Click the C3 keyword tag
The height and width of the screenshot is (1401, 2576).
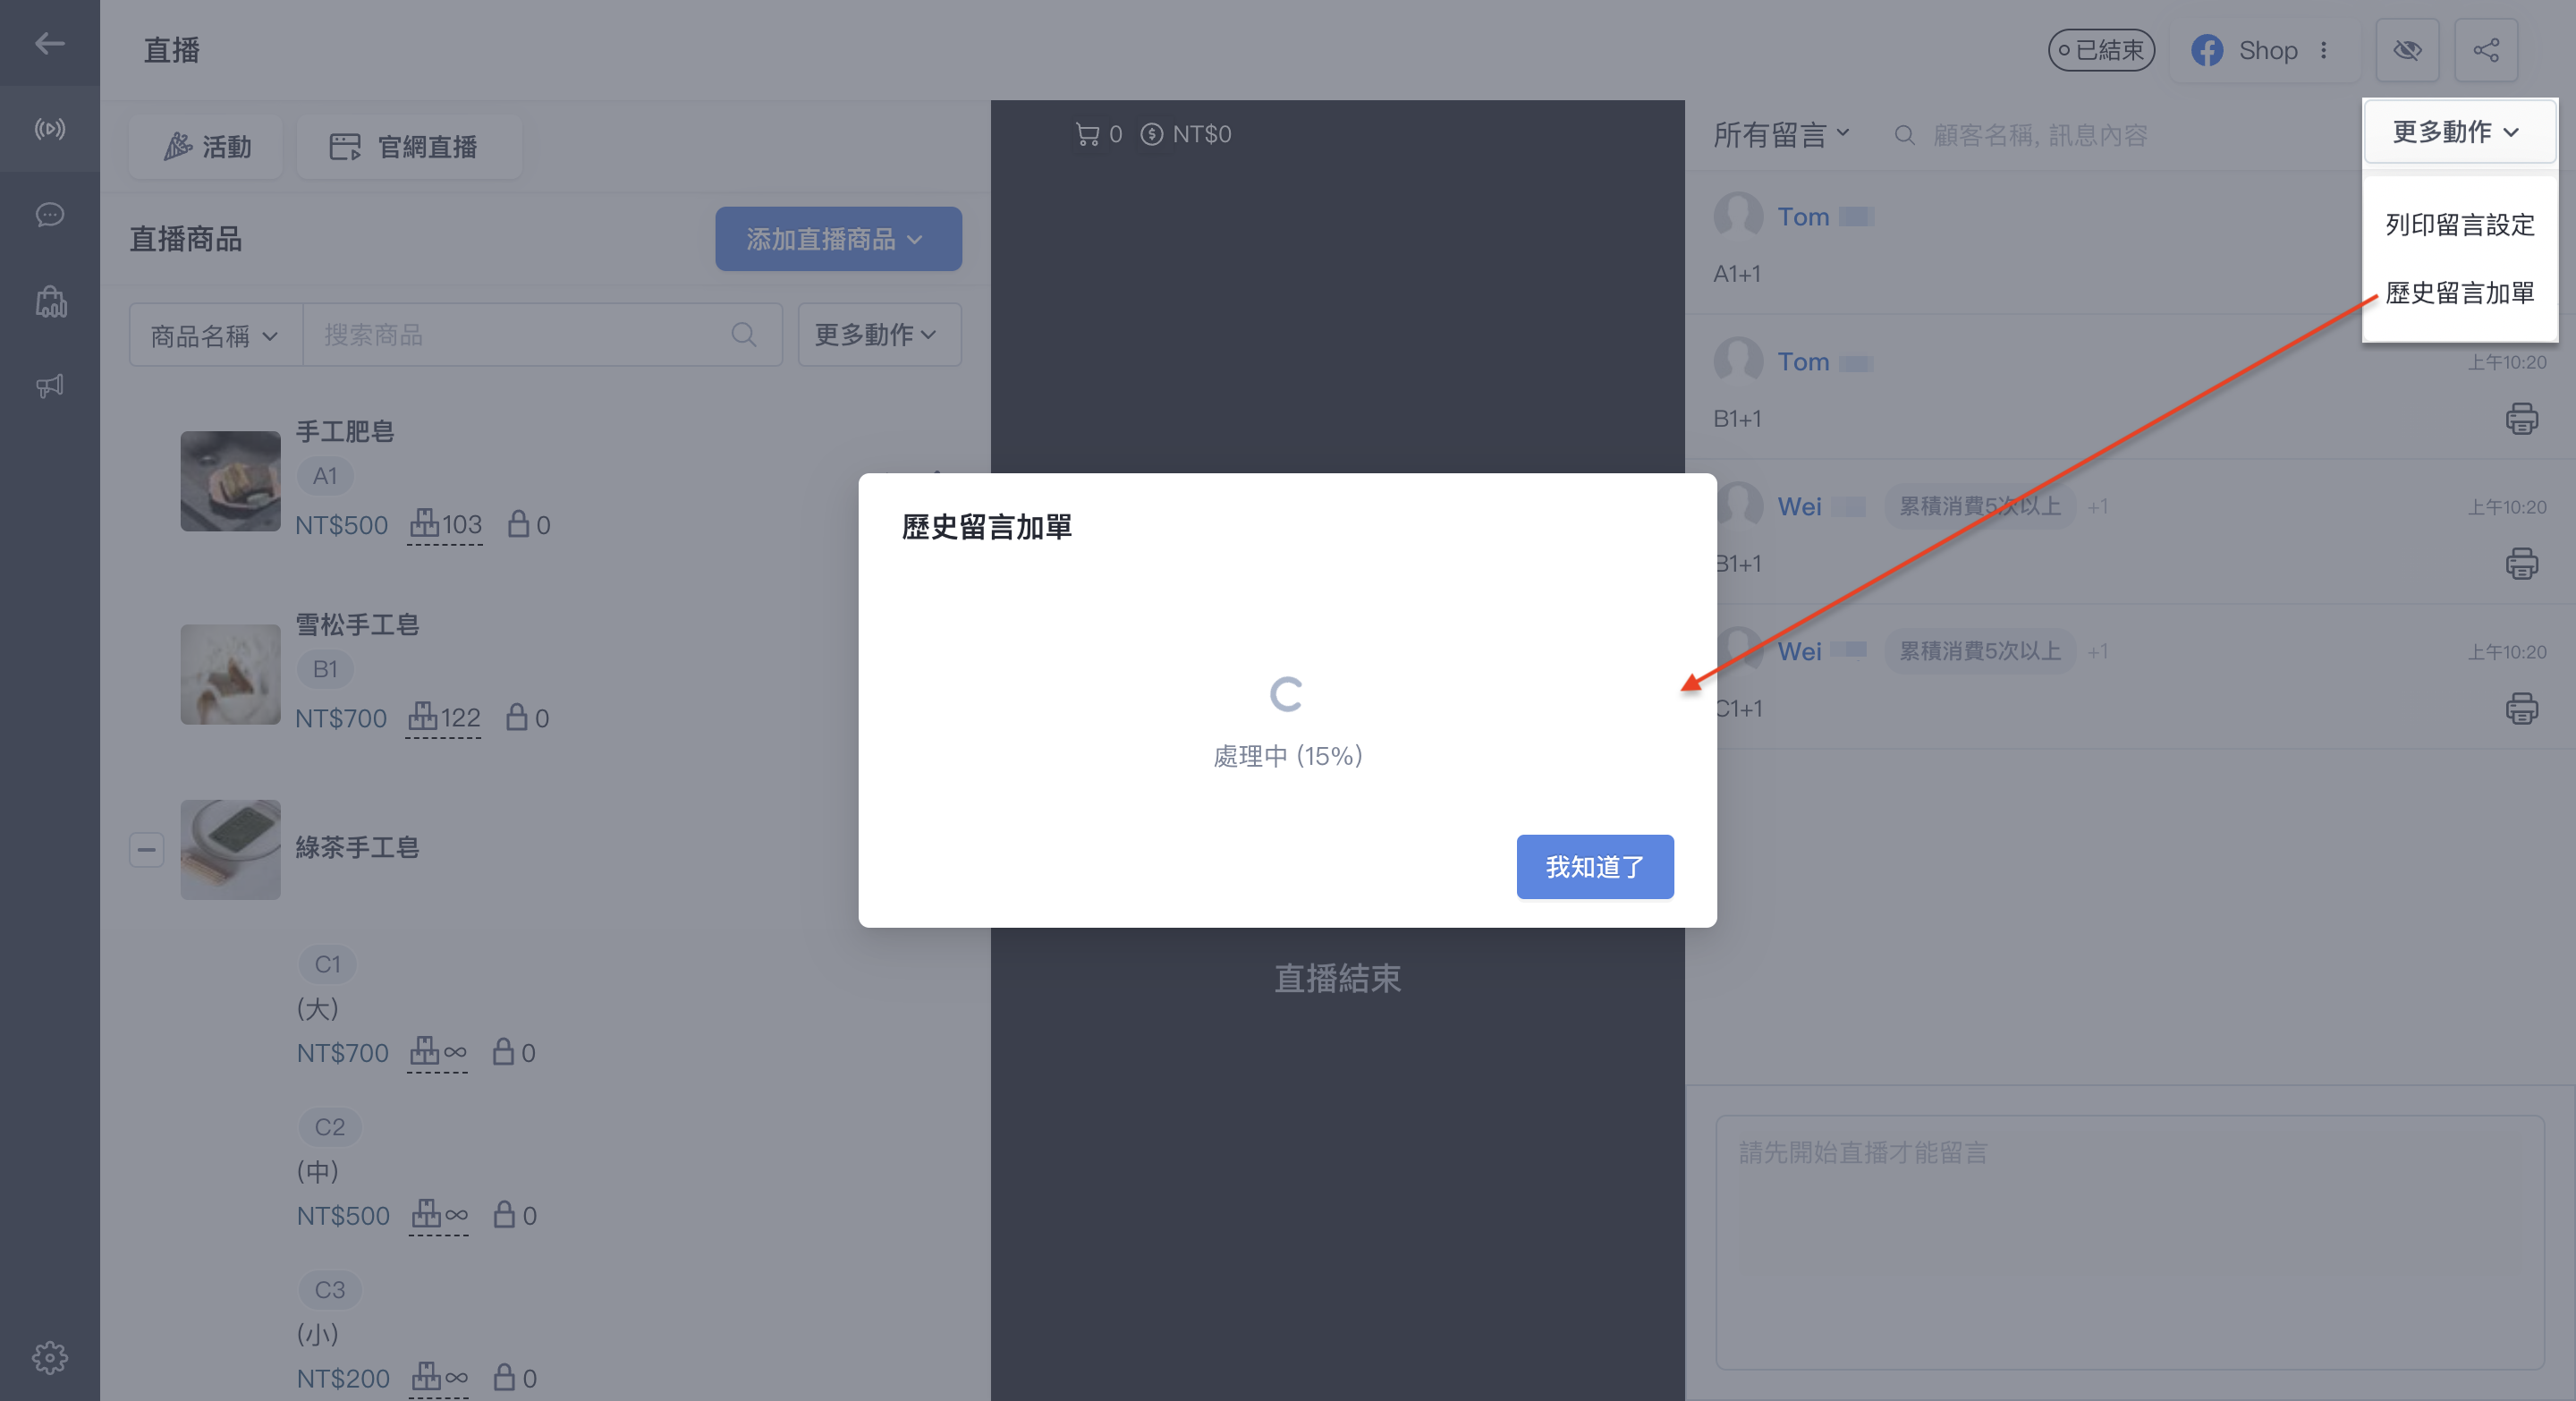(x=329, y=1290)
